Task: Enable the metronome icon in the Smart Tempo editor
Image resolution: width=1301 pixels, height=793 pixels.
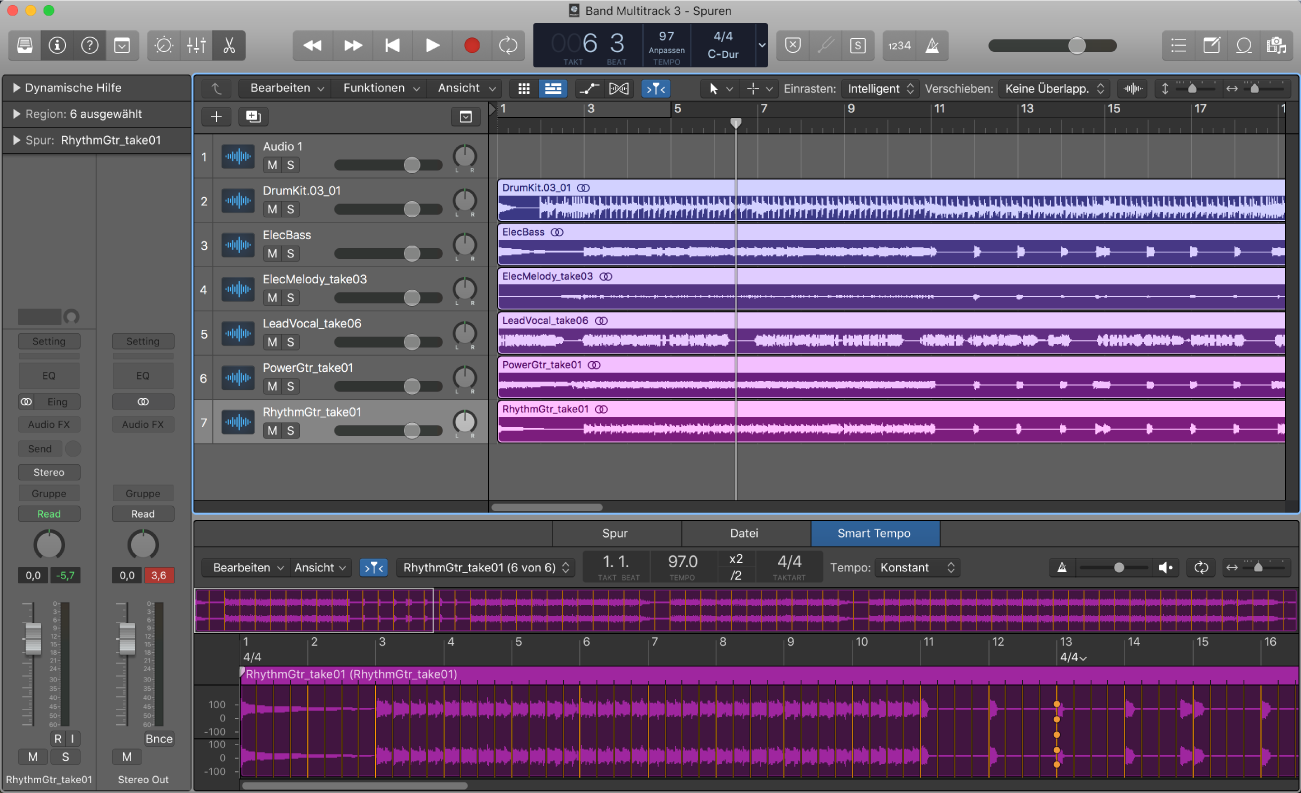Action: click(x=1062, y=567)
